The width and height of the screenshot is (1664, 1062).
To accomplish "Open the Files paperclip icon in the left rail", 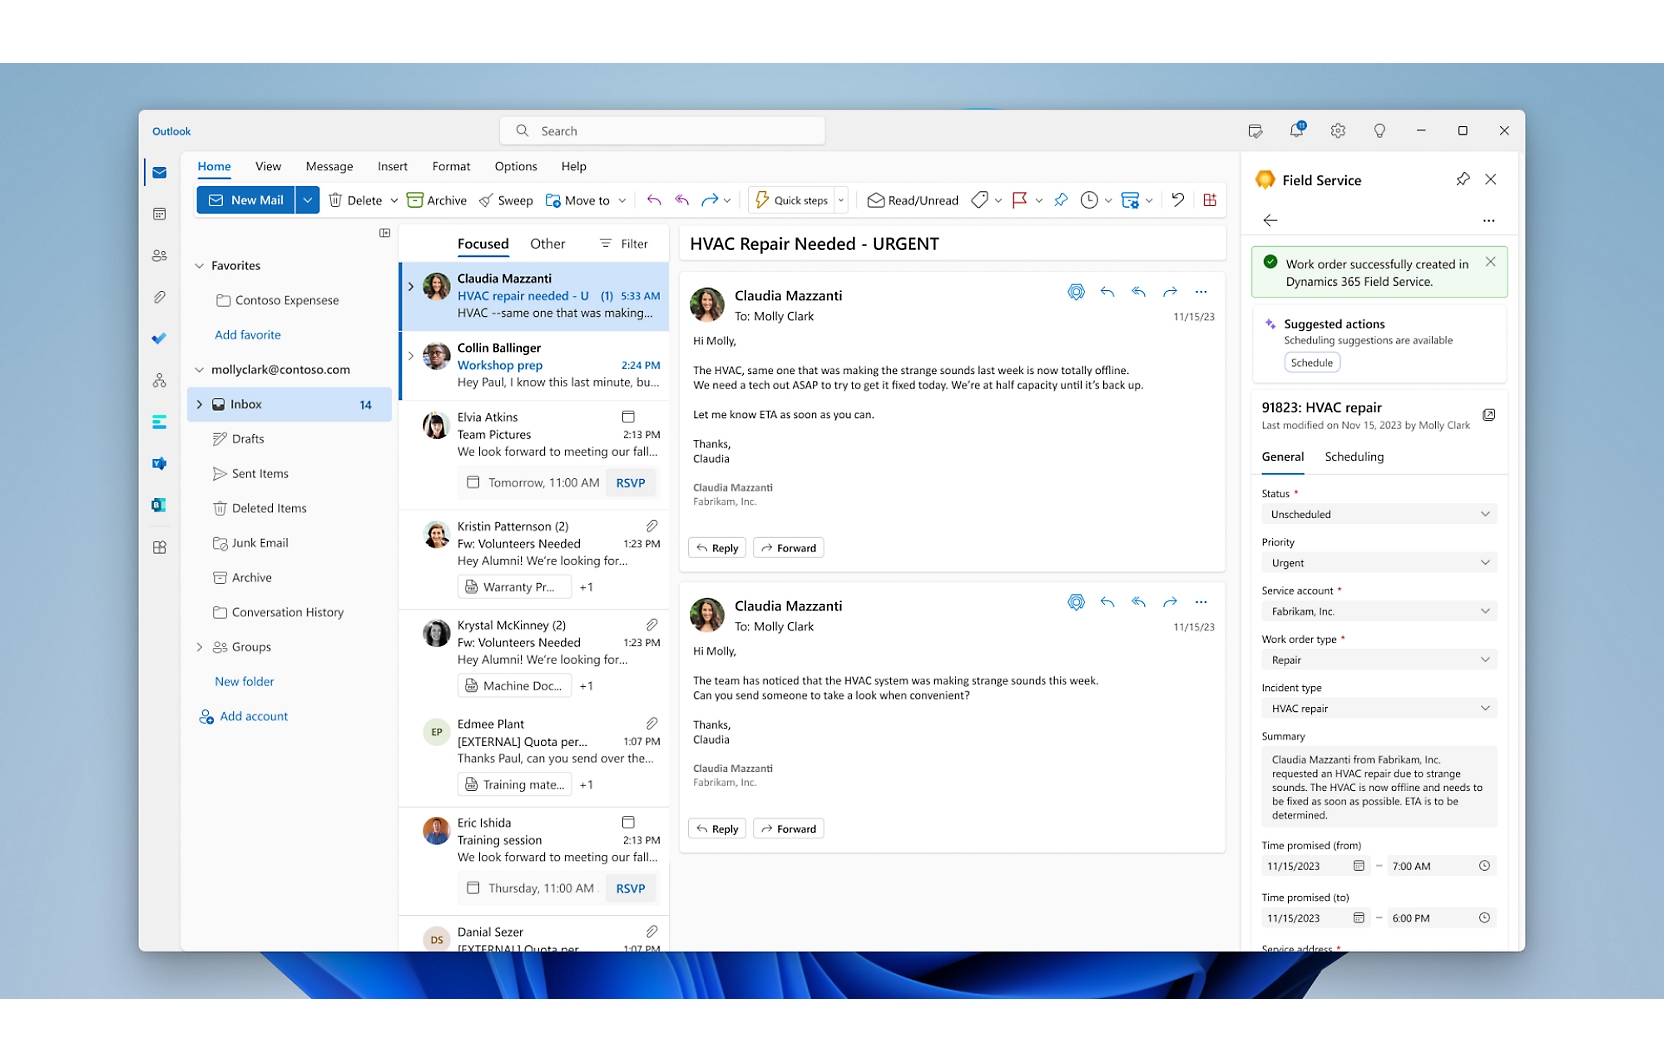I will pos(159,297).
